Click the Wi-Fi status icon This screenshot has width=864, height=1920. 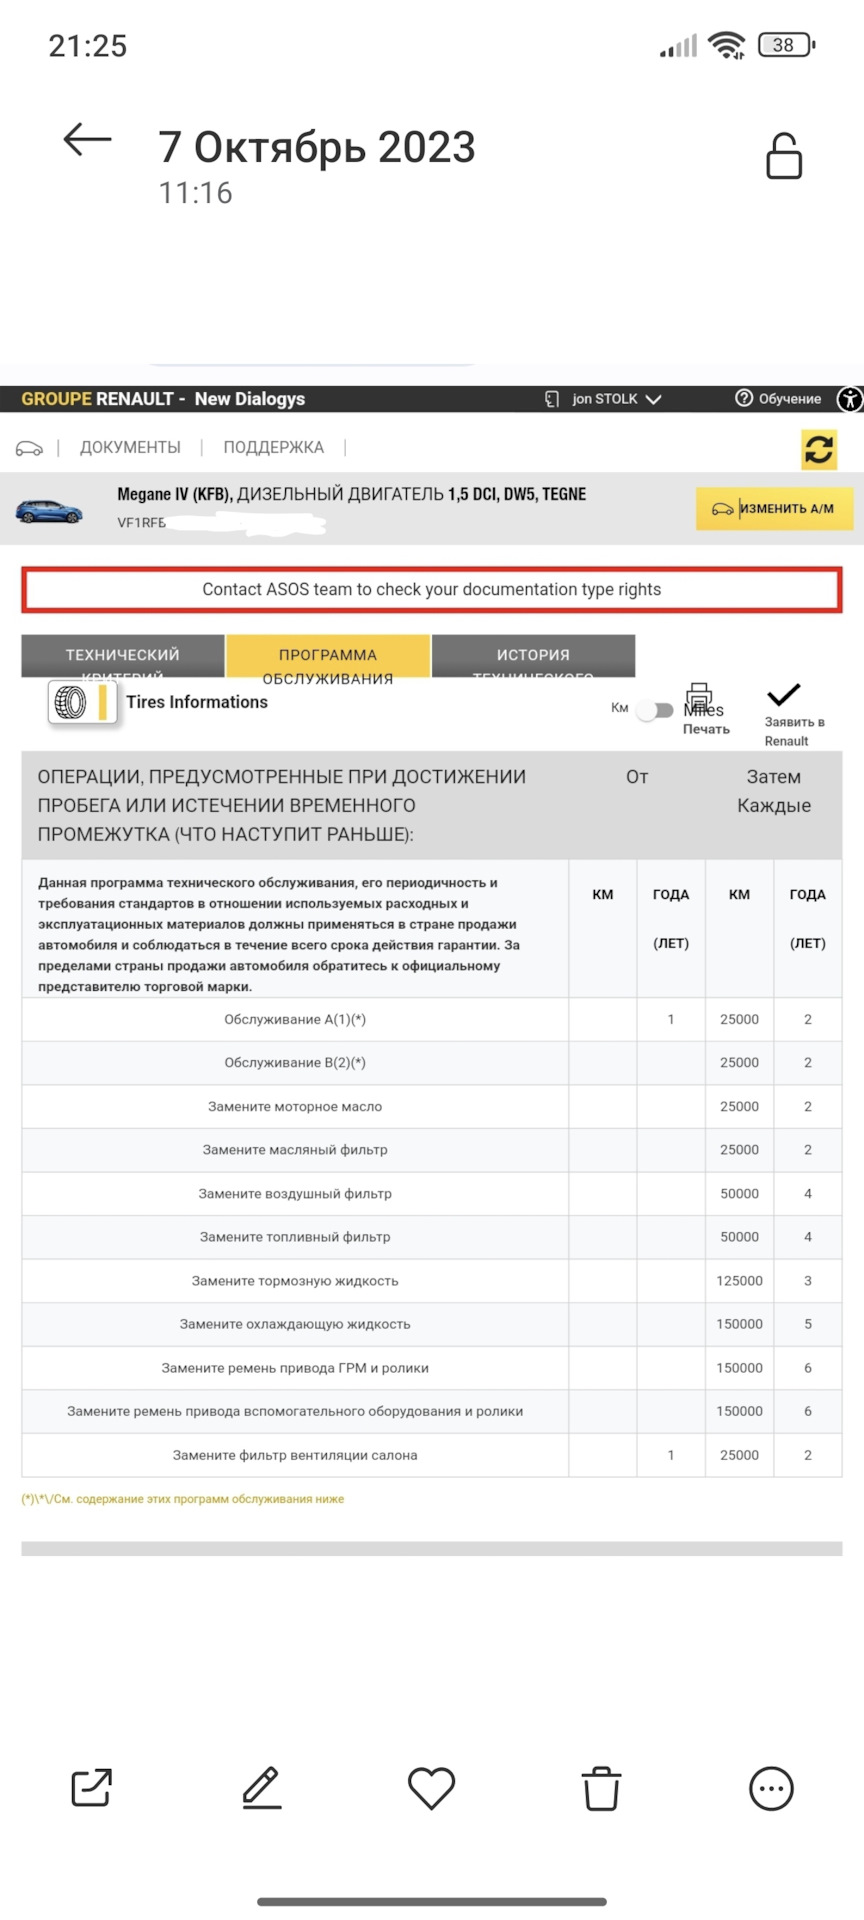point(726,45)
